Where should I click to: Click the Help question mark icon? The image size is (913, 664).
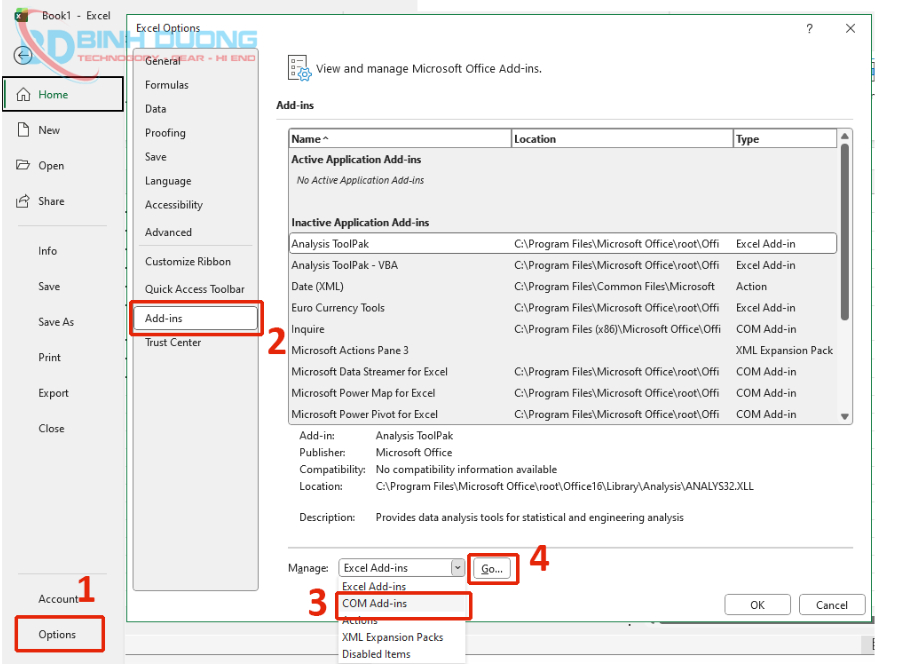click(809, 29)
